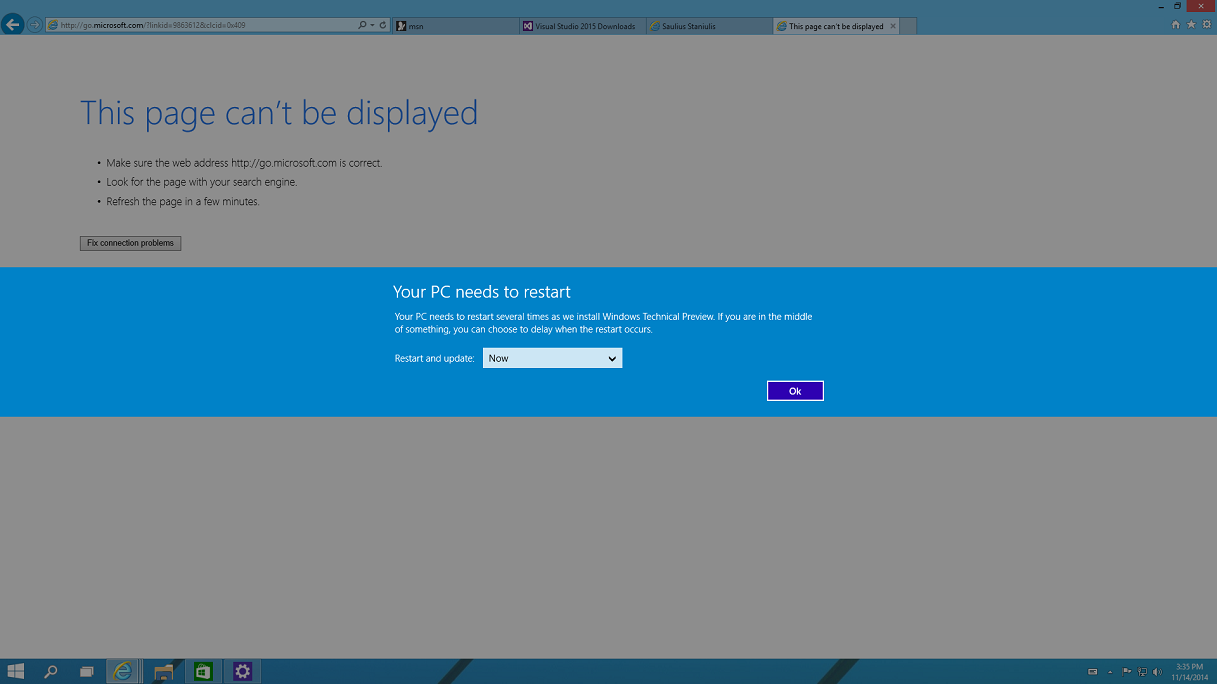
Task: Open the Windows Start button
Action: point(16,671)
